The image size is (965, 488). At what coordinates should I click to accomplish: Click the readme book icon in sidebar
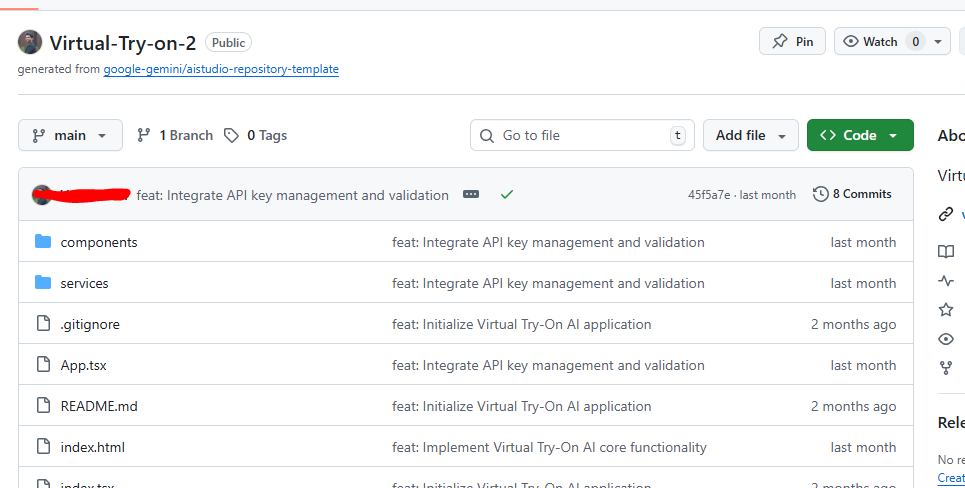945,251
